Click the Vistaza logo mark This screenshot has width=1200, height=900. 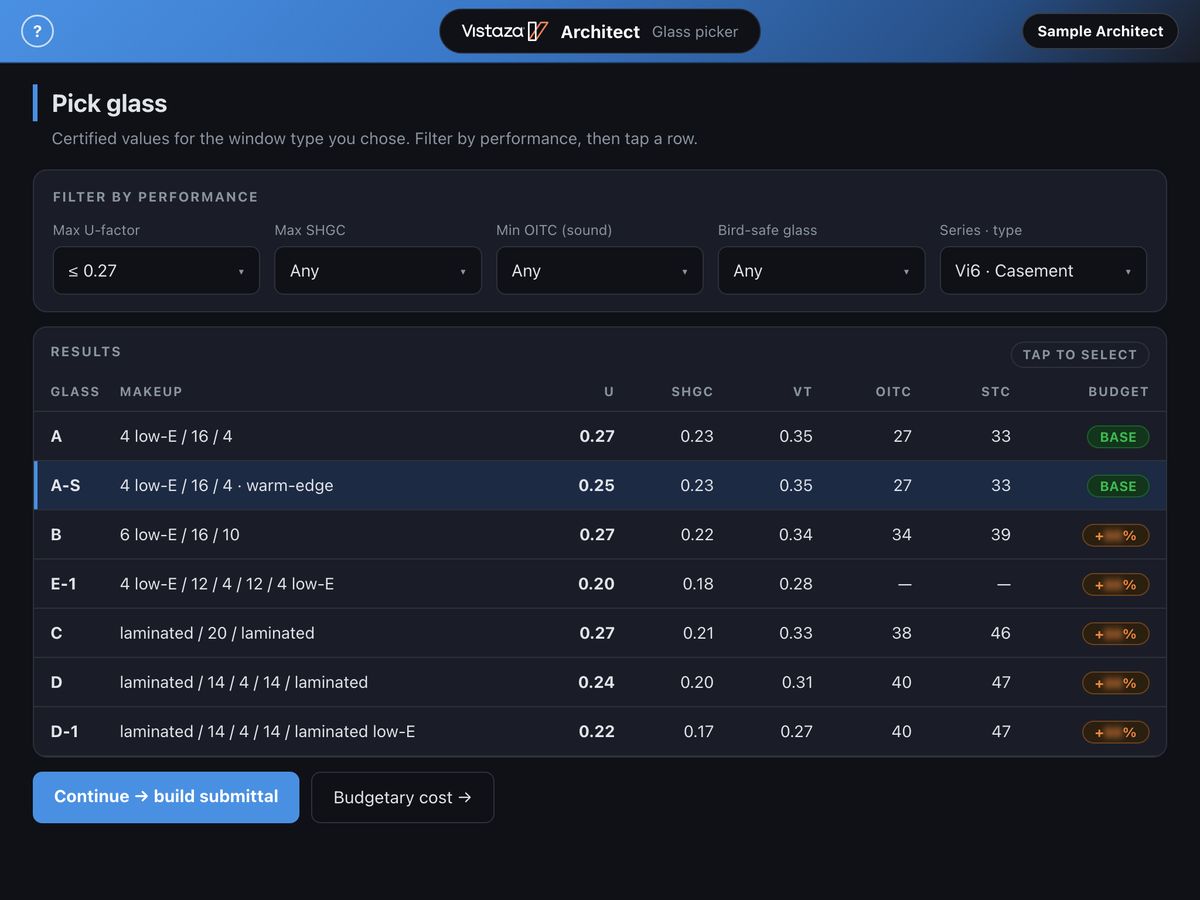pyautogui.click(x=505, y=31)
